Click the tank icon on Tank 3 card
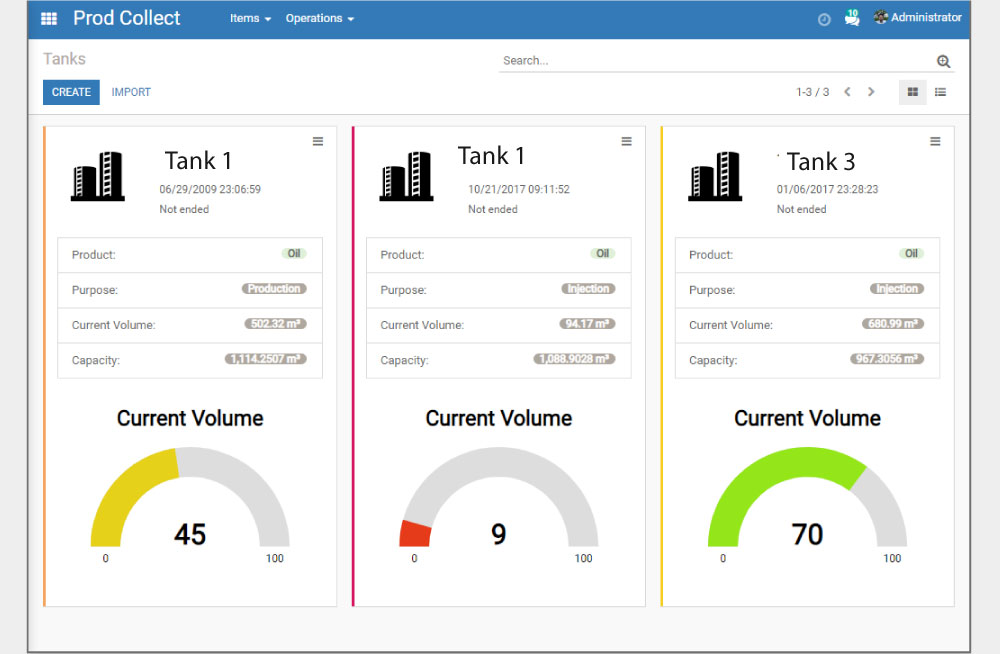Viewport: 1000px width, 654px height. coord(715,177)
